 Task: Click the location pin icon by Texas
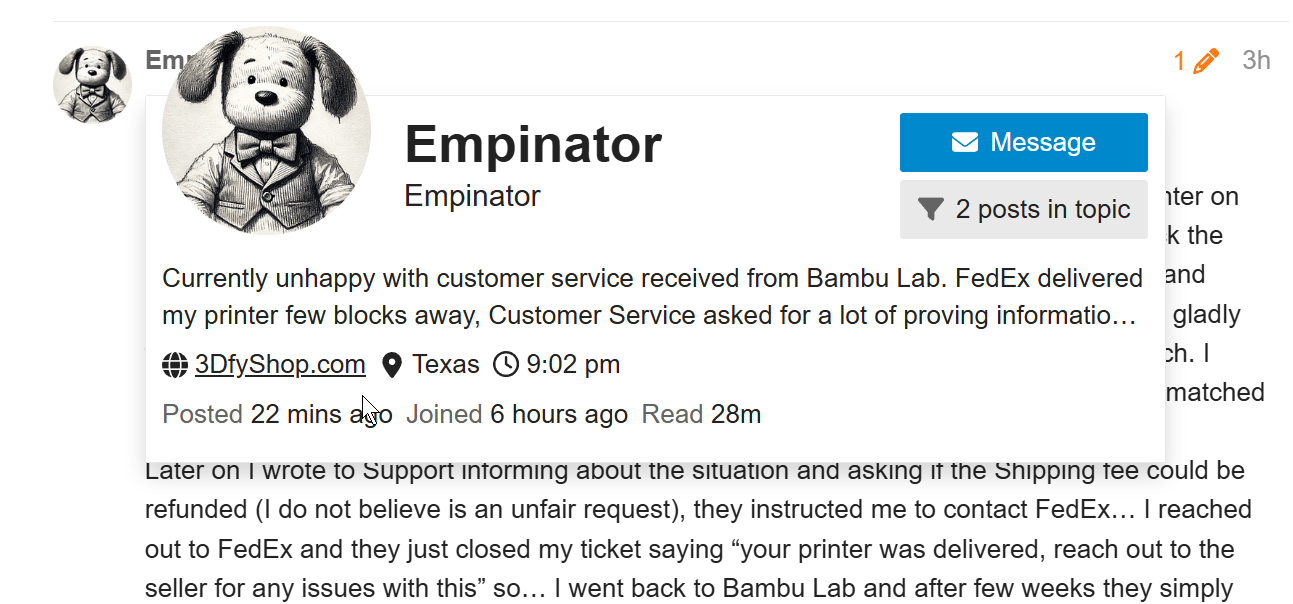pos(392,365)
